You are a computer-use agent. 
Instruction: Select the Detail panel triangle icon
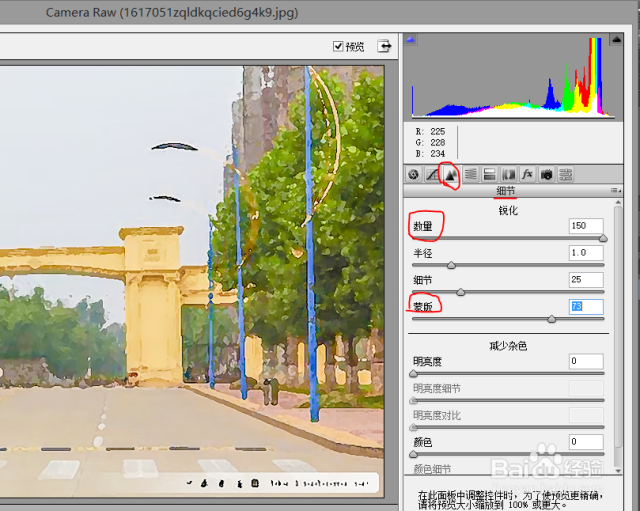click(451, 175)
